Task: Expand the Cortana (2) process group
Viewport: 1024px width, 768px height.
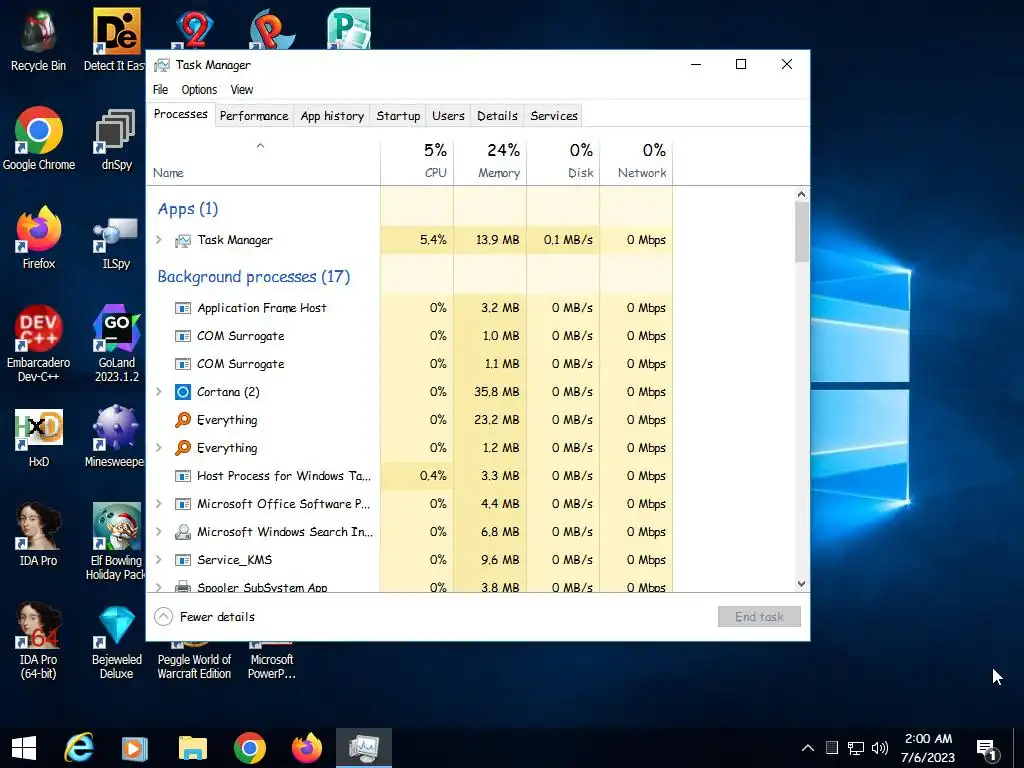Action: point(159,392)
